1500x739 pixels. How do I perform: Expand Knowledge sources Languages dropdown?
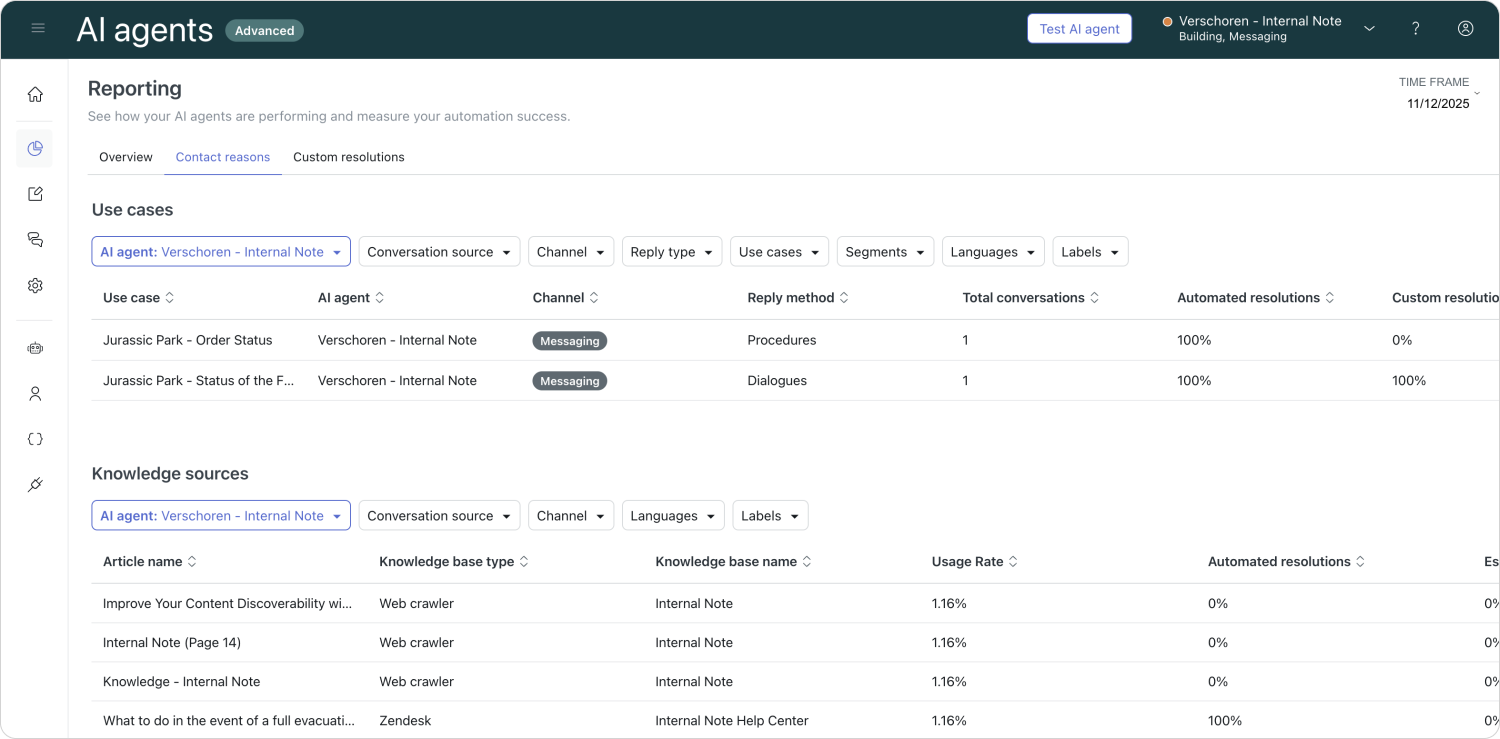click(672, 516)
